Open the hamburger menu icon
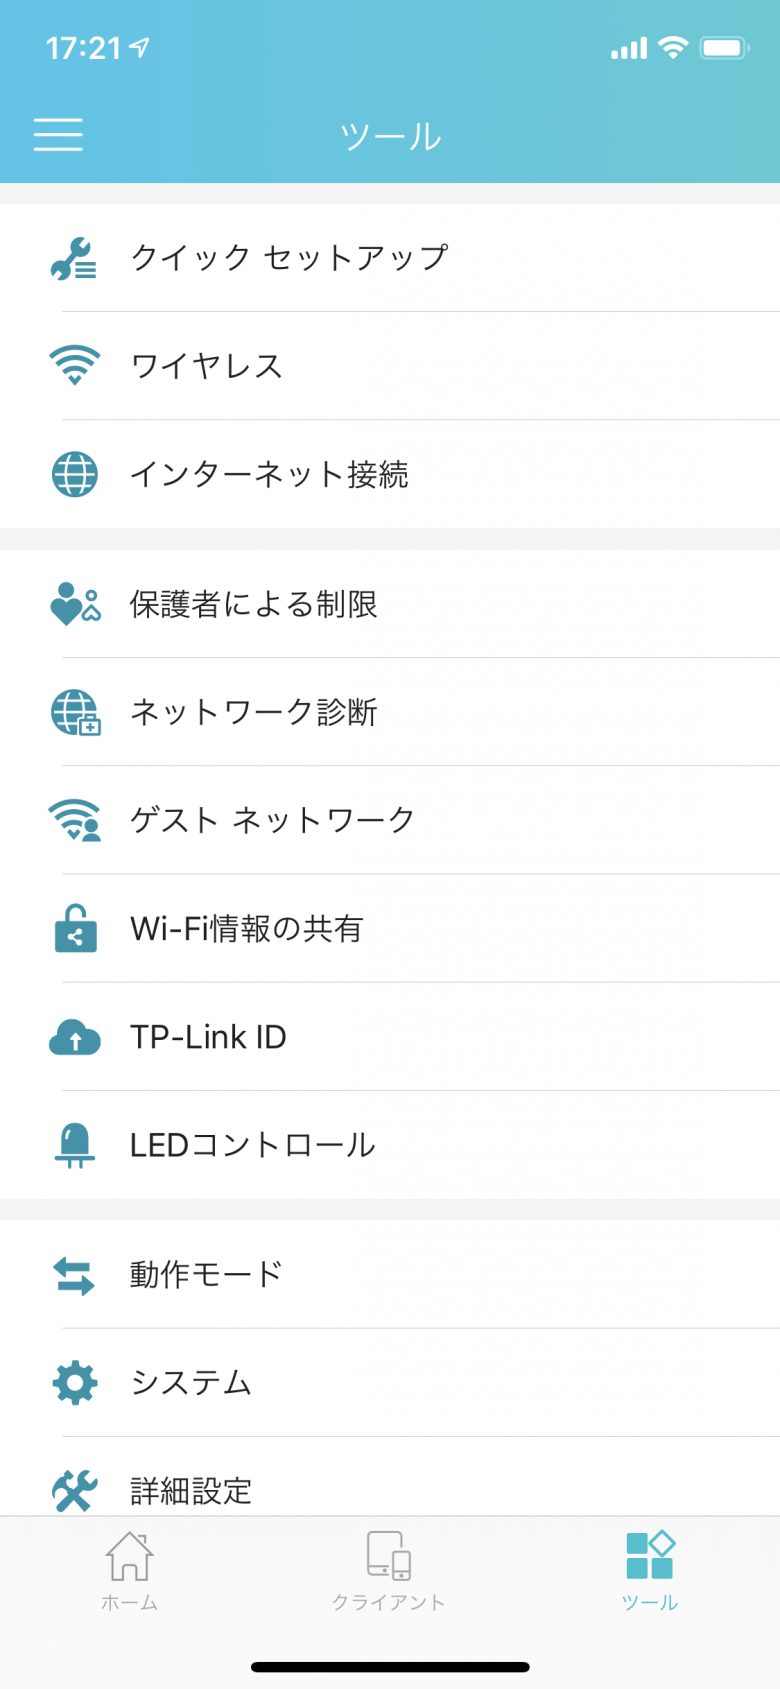780x1689 pixels. tap(58, 134)
